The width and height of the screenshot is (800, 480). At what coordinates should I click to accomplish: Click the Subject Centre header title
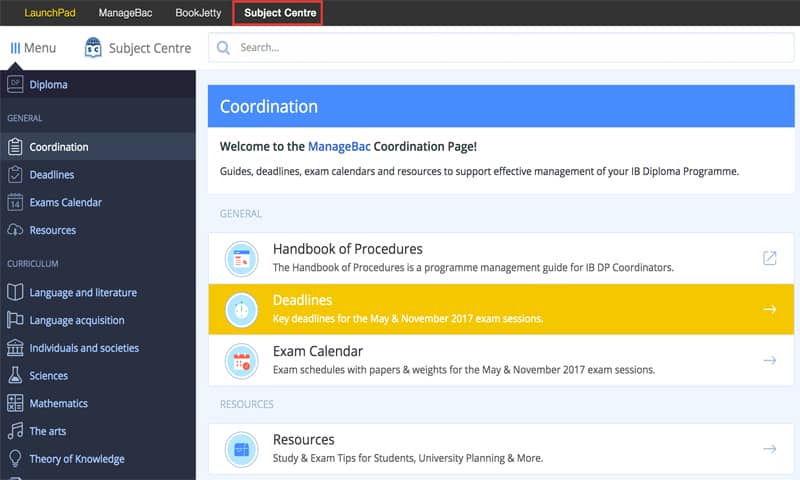click(x=149, y=48)
